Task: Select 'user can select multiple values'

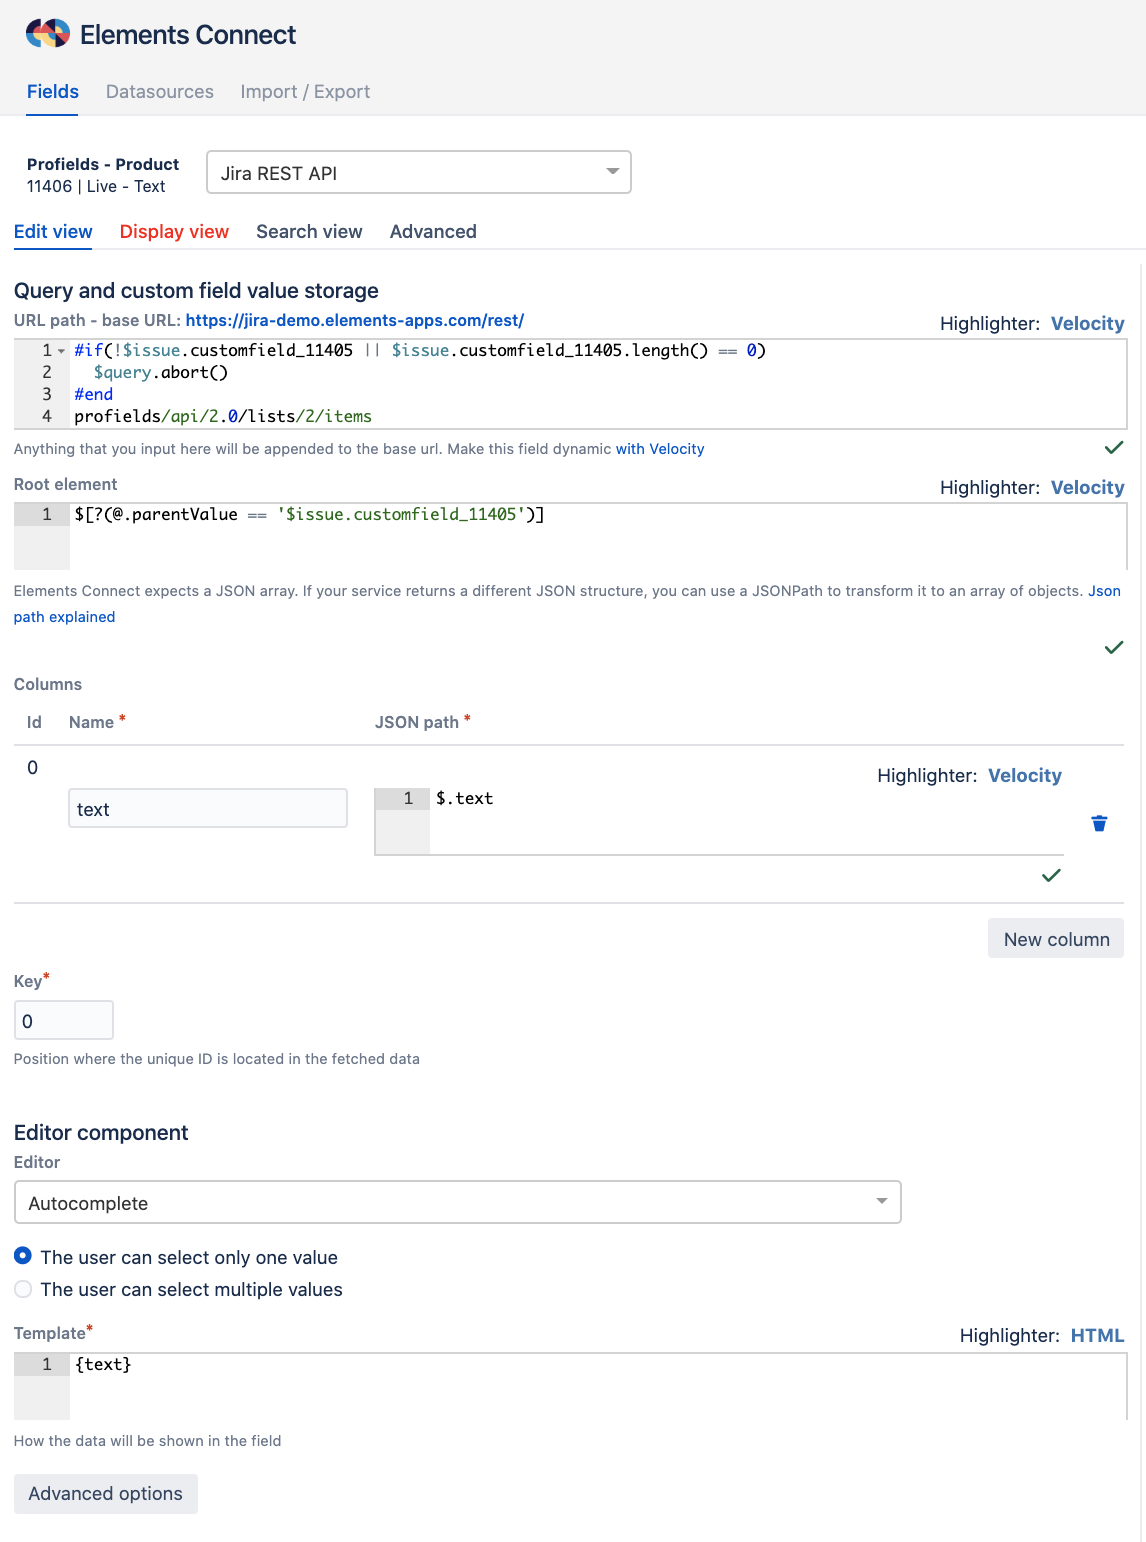Action: click(x=23, y=1289)
